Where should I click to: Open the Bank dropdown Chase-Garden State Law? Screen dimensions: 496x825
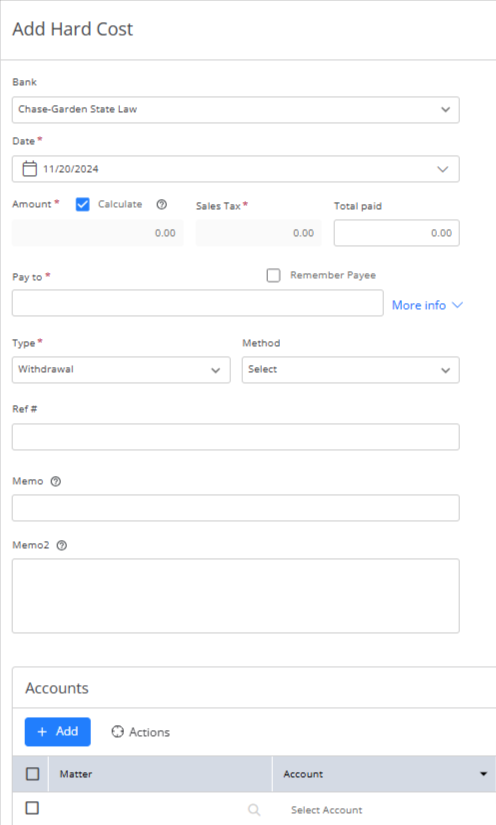coord(236,110)
